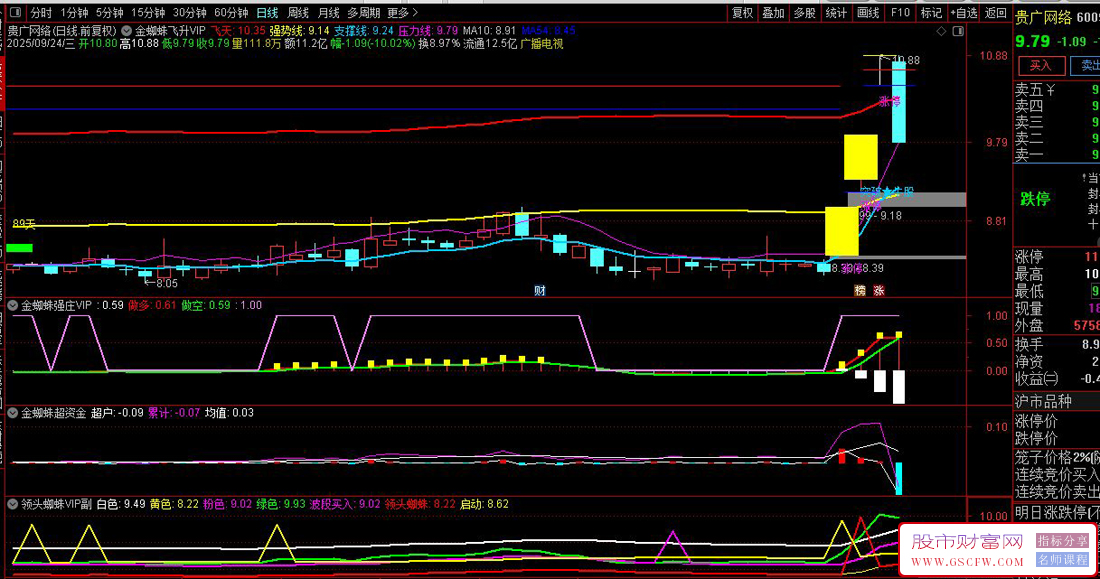
Task: Click the 榜 badge icon below candles
Action: [860, 291]
